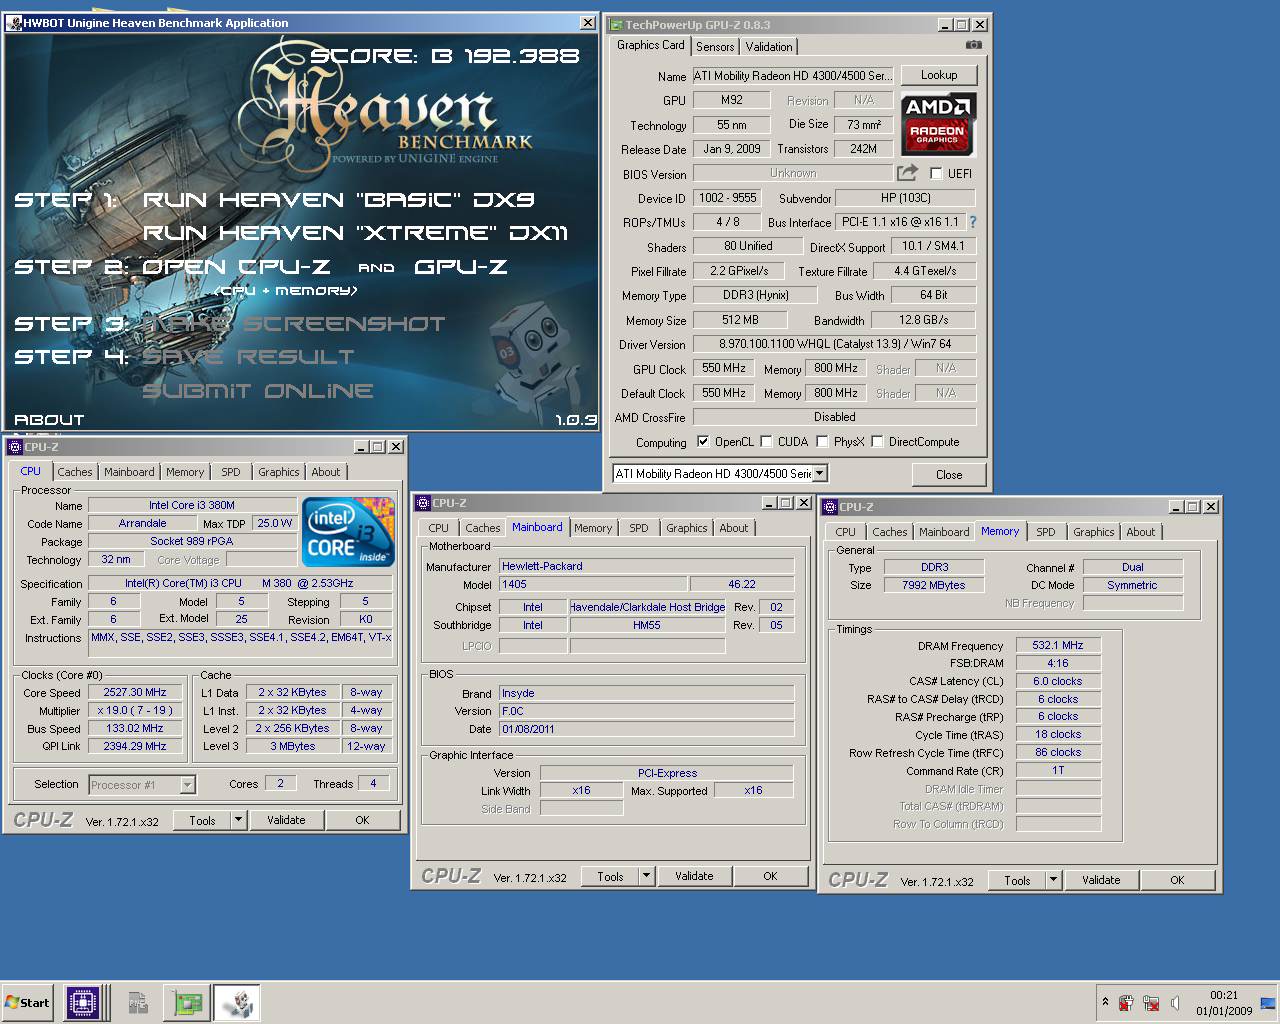1280x1024 pixels.
Task: Switch to the Sensors tab in GPU-Z
Action: point(715,46)
